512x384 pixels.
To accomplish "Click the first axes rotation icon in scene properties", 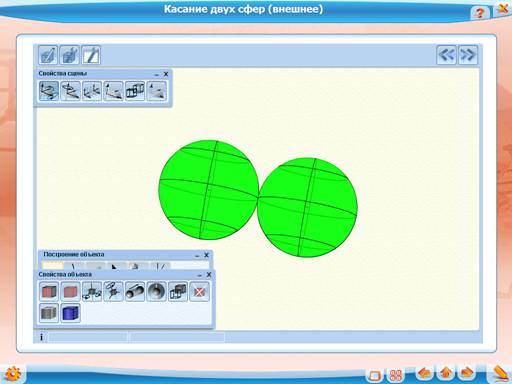I will tap(49, 91).
